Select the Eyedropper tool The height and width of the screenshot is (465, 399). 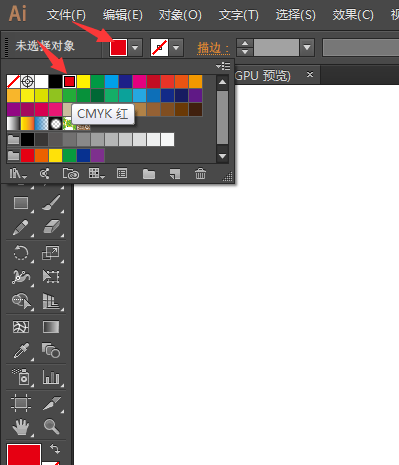(x=21, y=351)
